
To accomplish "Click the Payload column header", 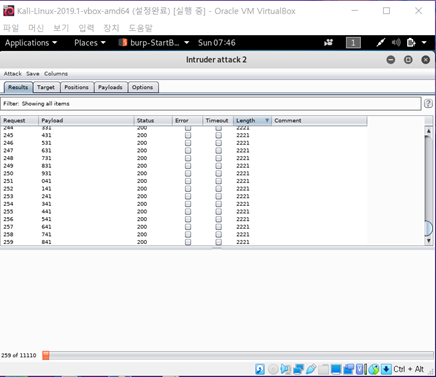I will 86,120.
